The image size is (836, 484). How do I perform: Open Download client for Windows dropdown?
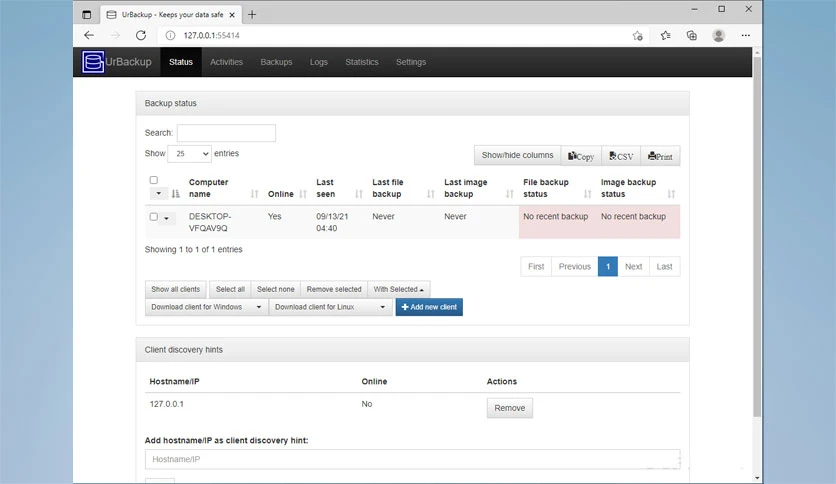tap(206, 307)
